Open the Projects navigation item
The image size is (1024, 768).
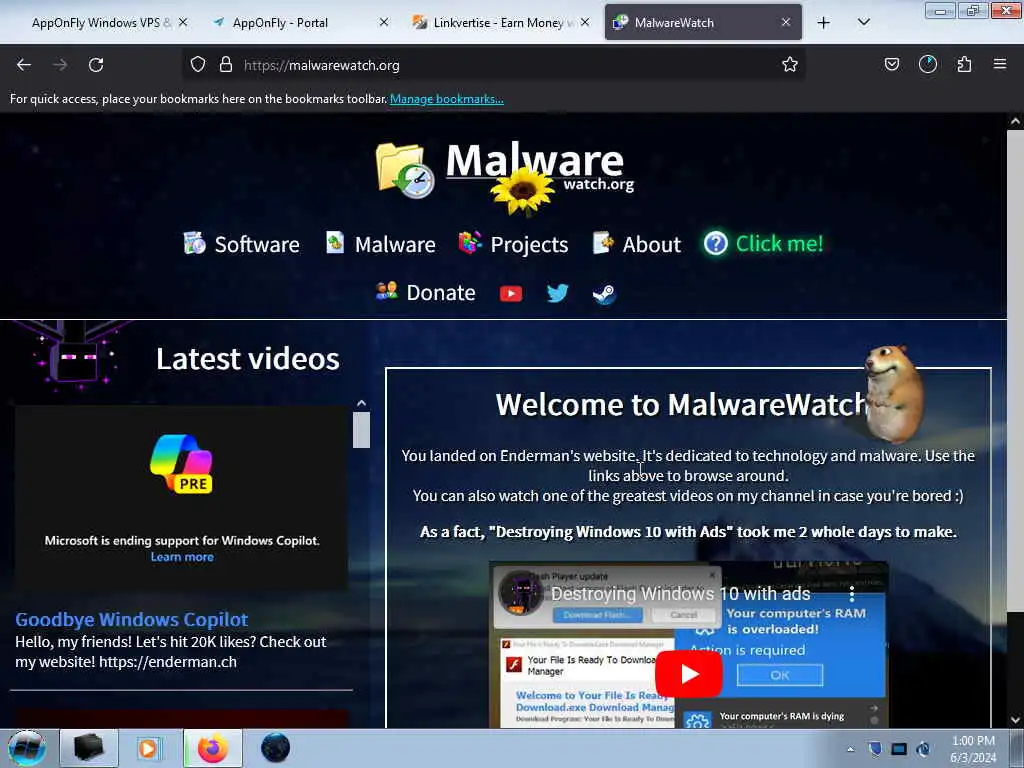coord(513,244)
